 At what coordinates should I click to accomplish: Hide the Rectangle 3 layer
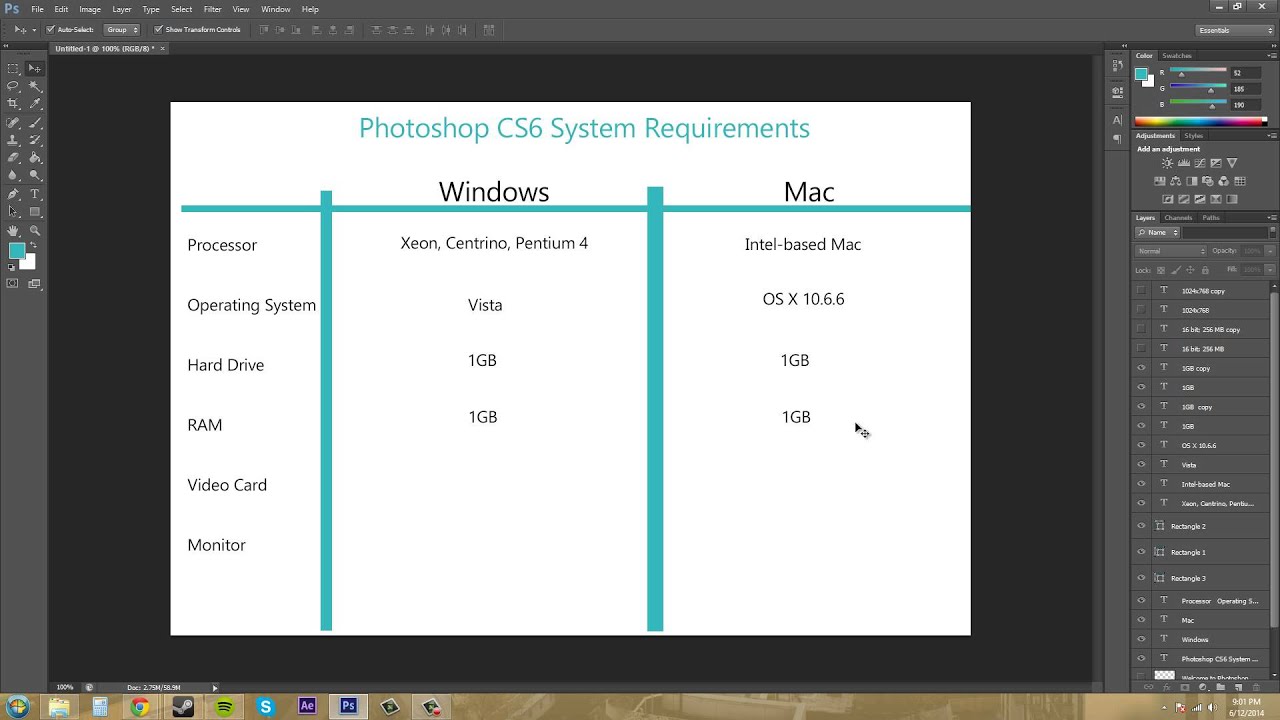[x=1141, y=578]
